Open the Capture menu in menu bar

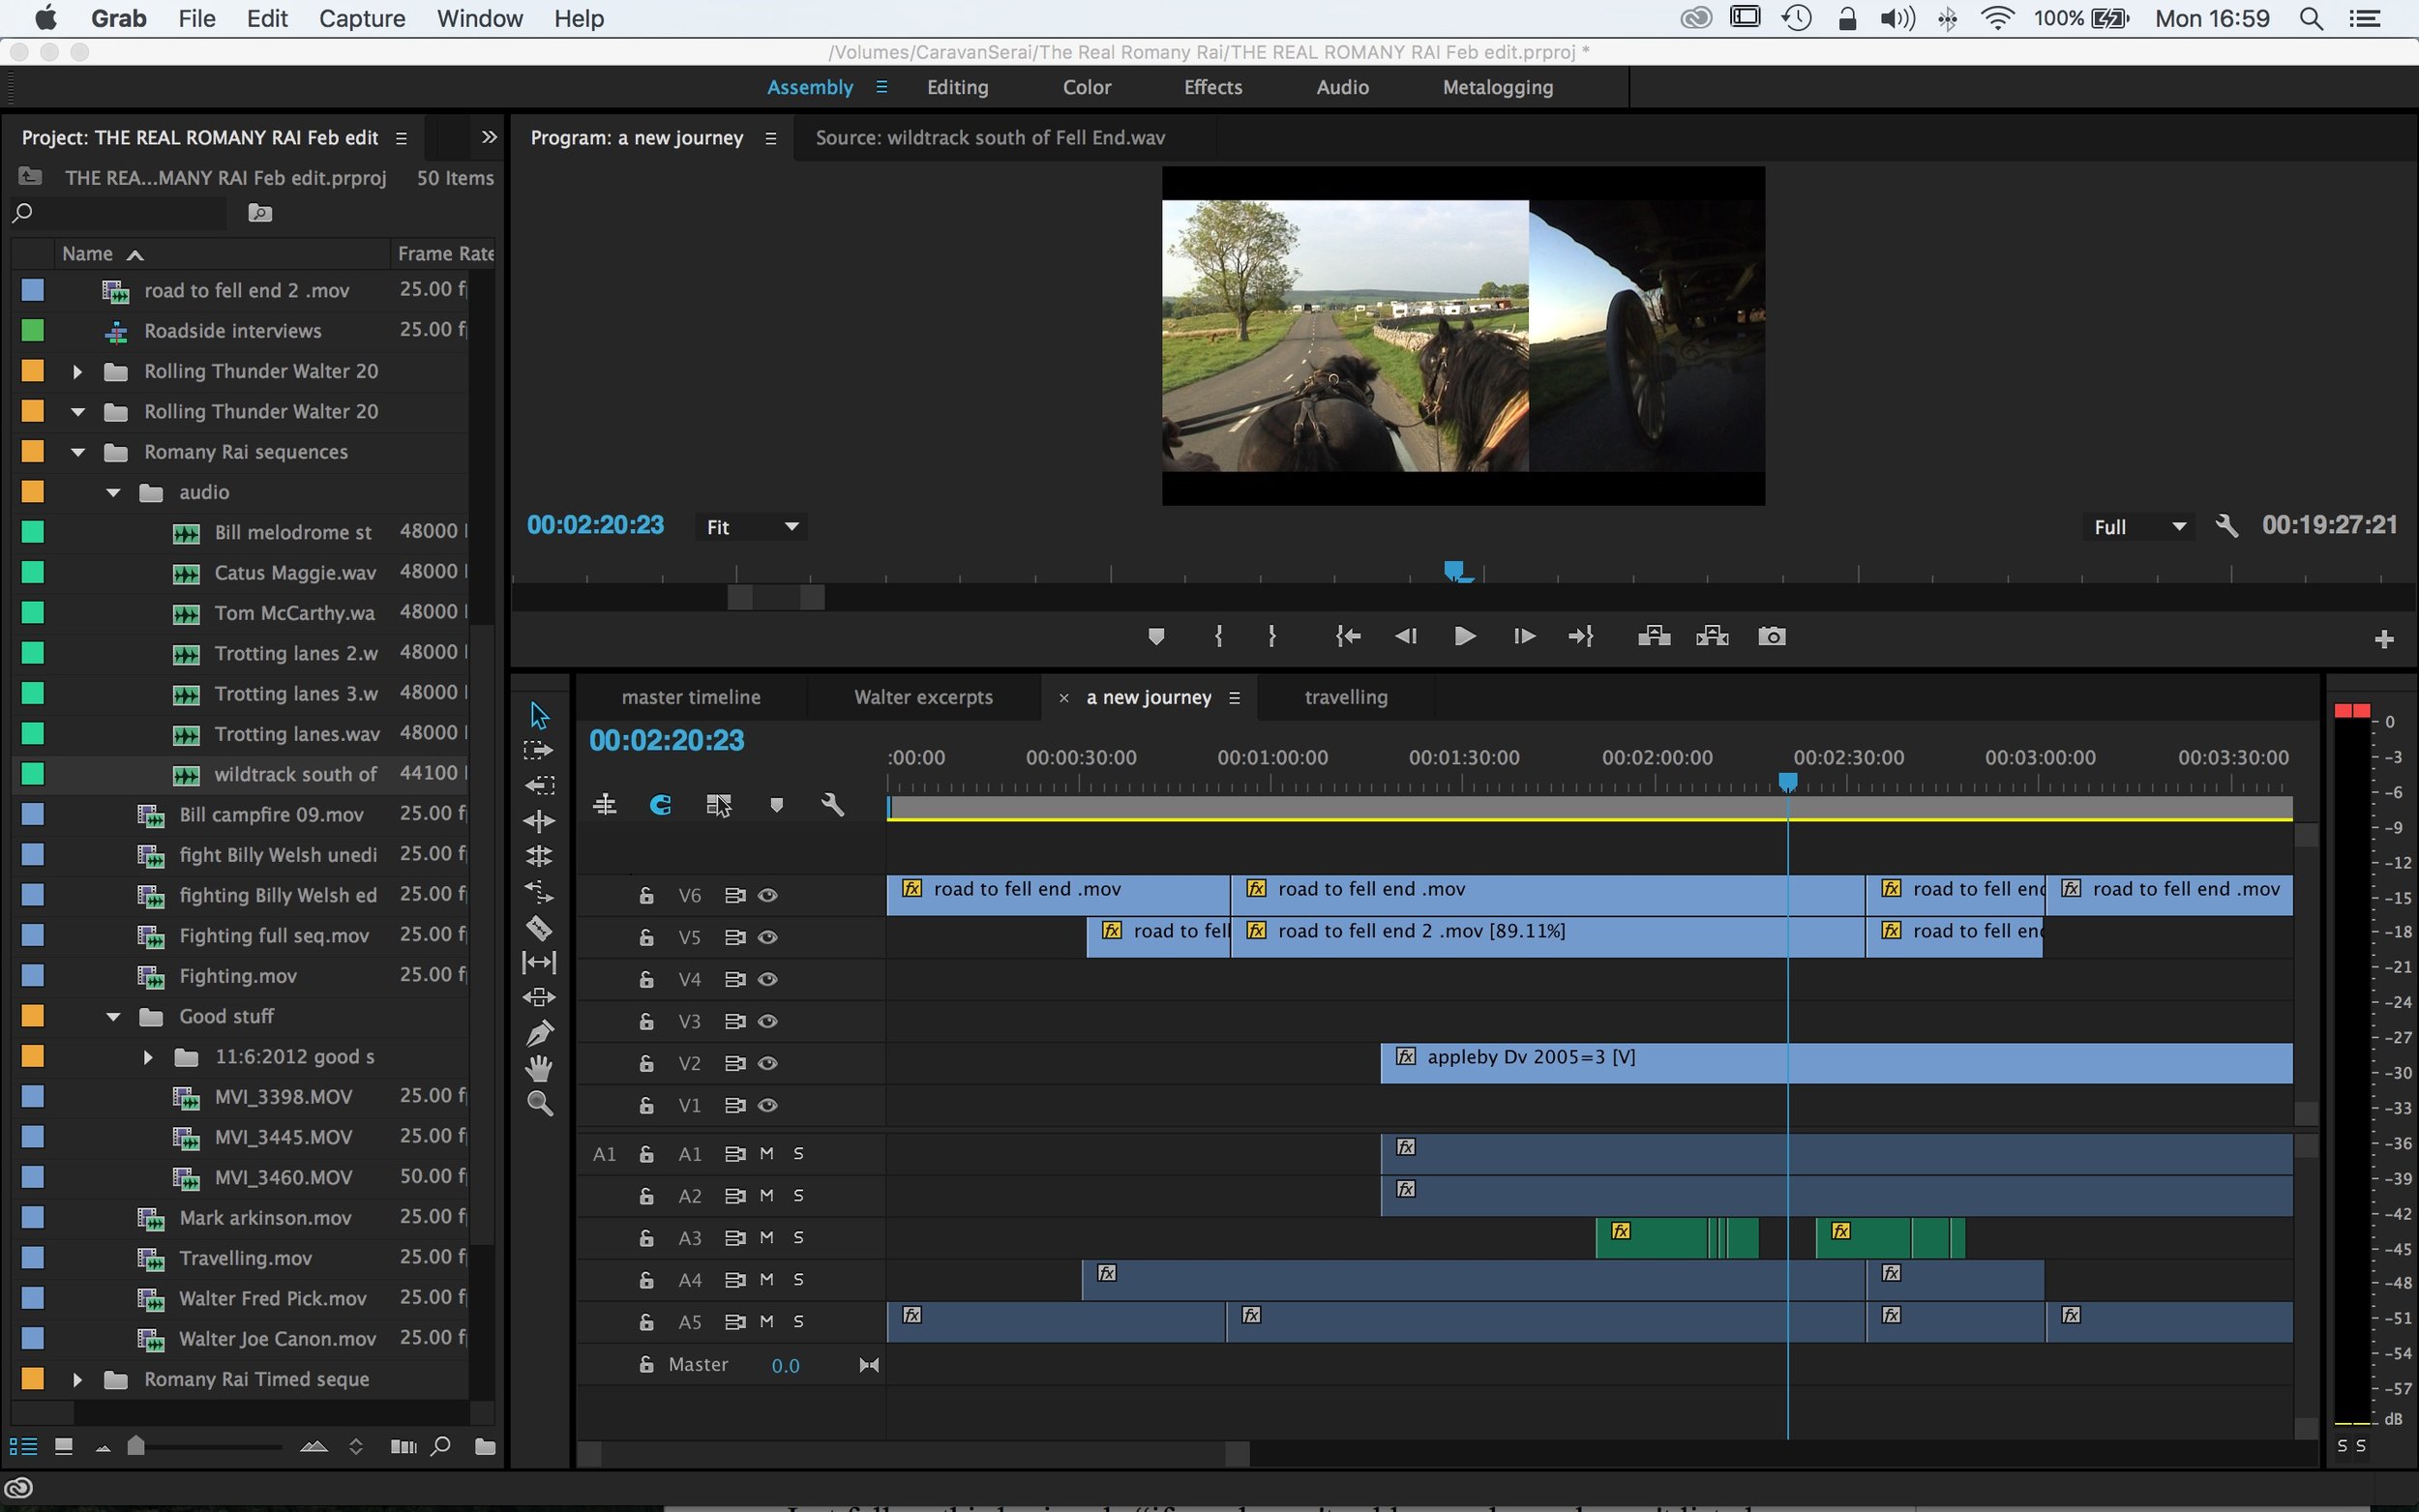(362, 18)
